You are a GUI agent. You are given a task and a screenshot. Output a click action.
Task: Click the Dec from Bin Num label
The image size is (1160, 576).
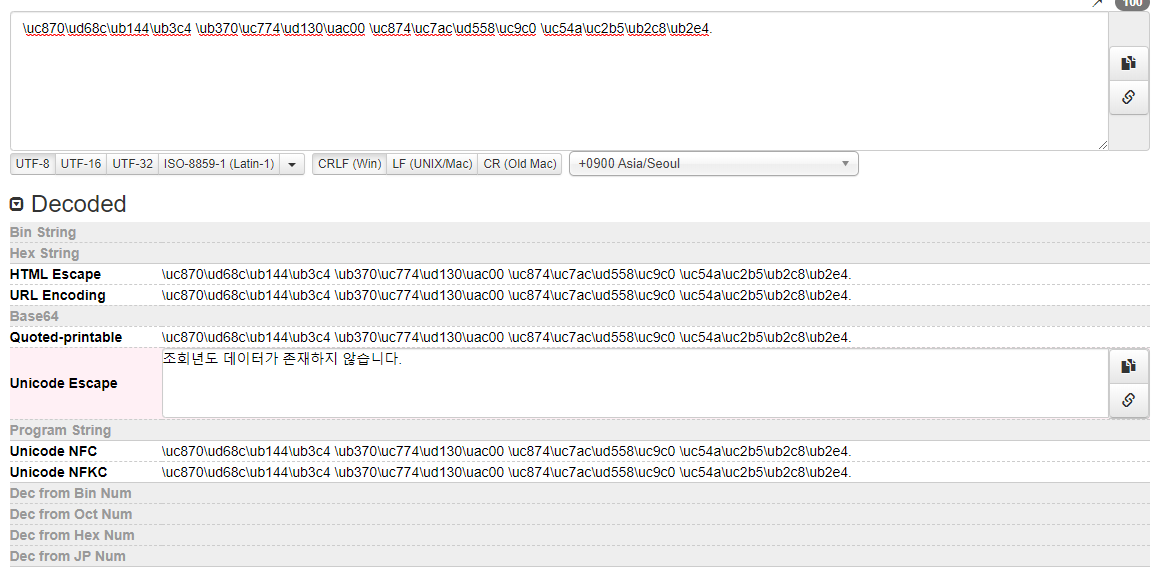click(x=70, y=493)
